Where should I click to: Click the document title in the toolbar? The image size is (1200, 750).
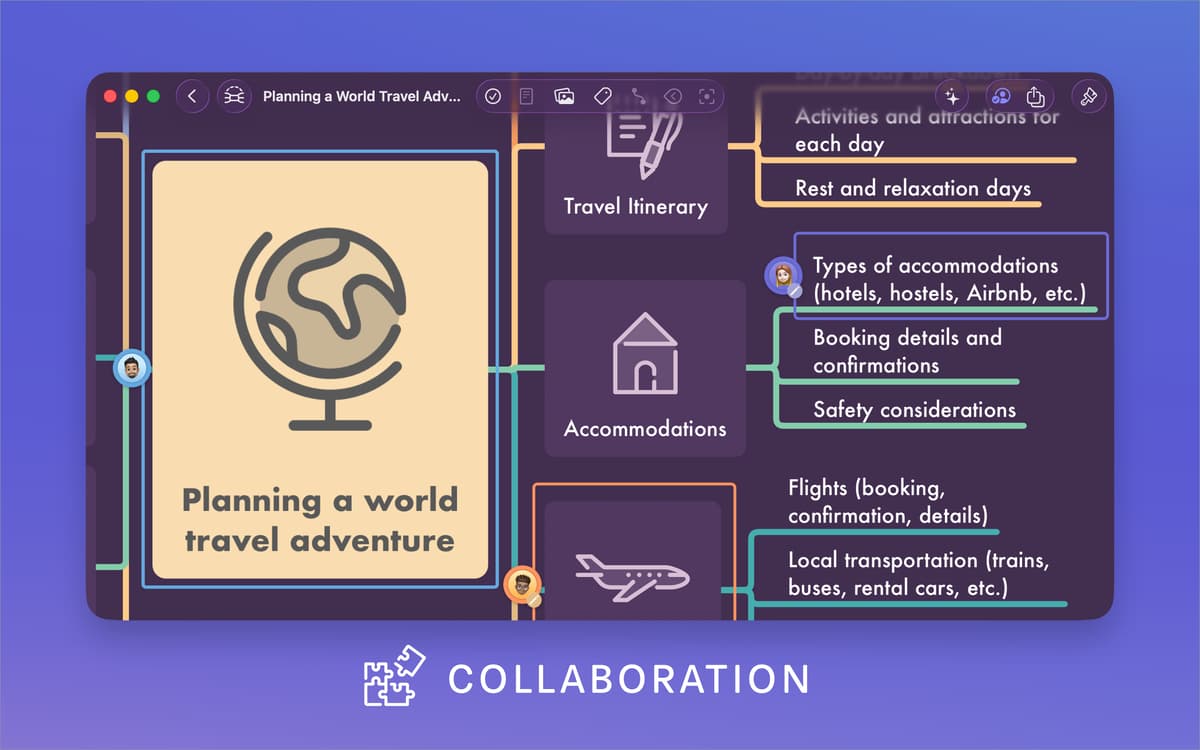coord(361,97)
